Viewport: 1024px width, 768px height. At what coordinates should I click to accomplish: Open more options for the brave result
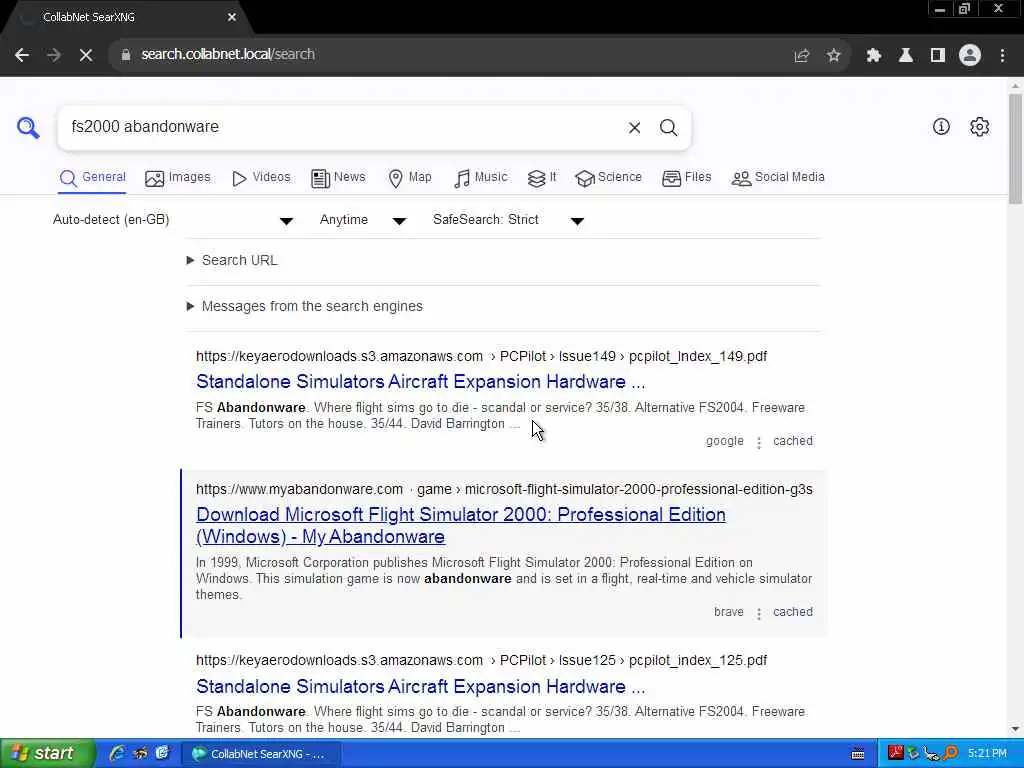point(758,614)
